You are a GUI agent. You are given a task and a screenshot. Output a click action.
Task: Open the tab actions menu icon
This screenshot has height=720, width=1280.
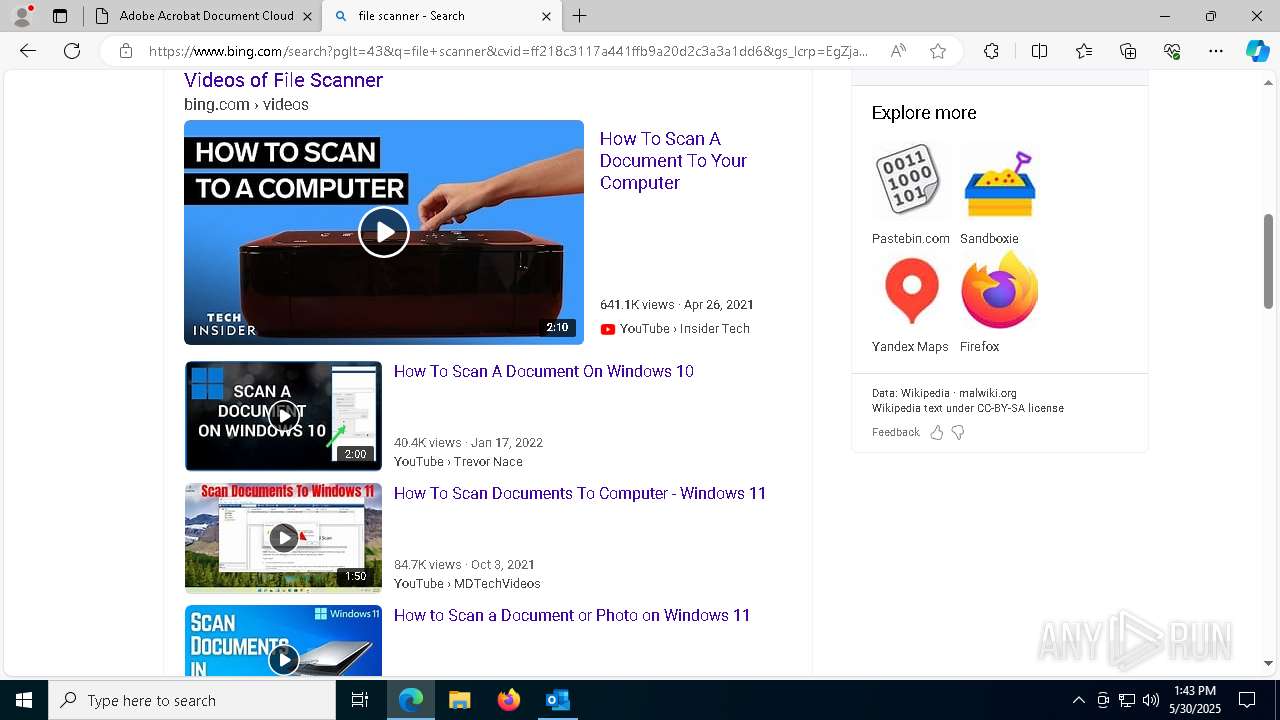point(60,16)
